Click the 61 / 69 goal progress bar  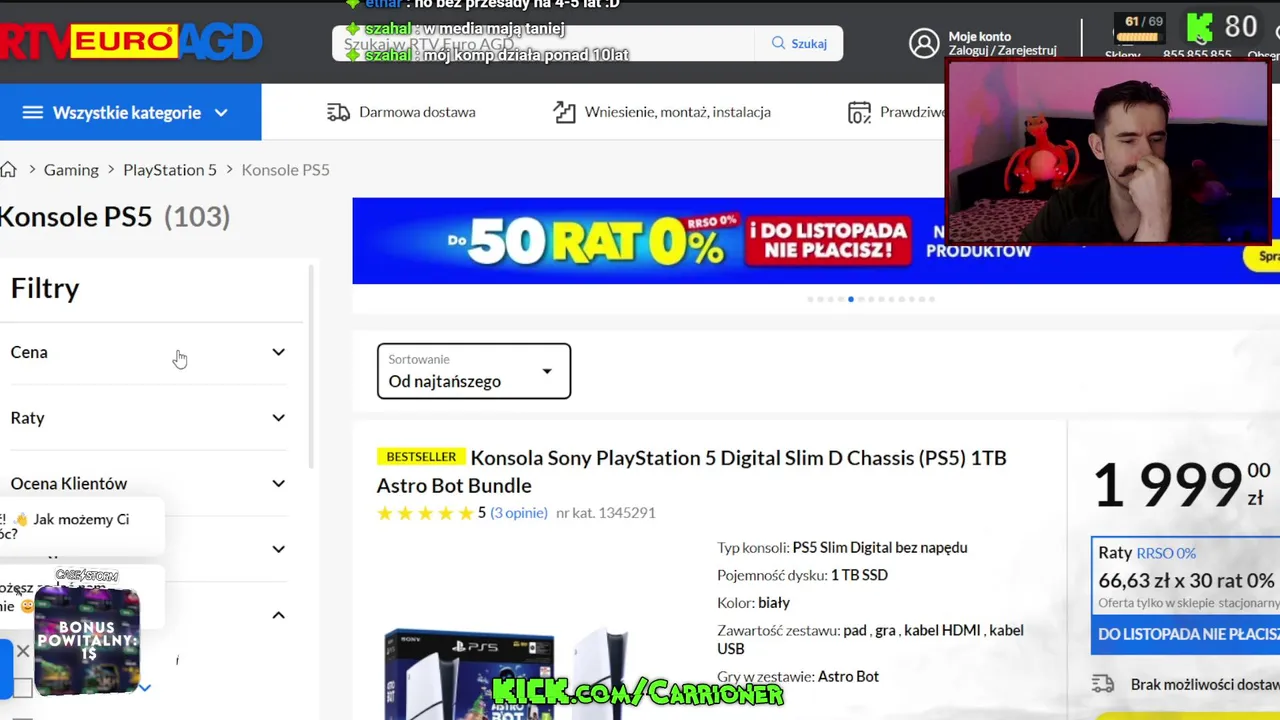pyautogui.click(x=1136, y=37)
